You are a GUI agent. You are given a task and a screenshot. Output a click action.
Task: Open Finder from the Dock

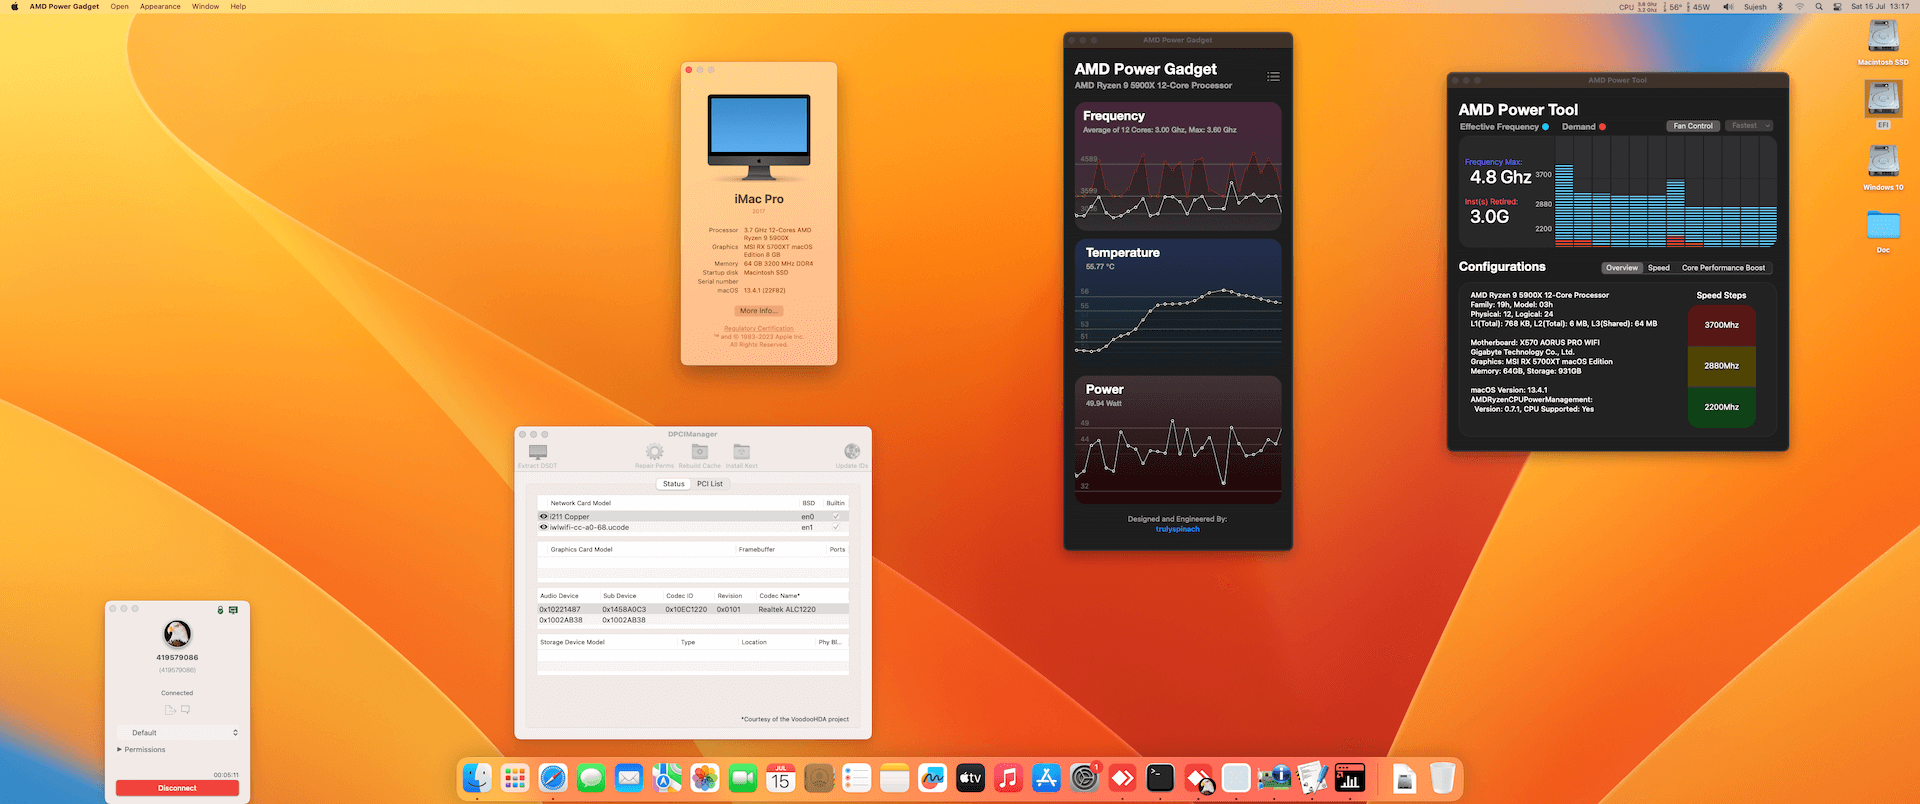point(477,778)
